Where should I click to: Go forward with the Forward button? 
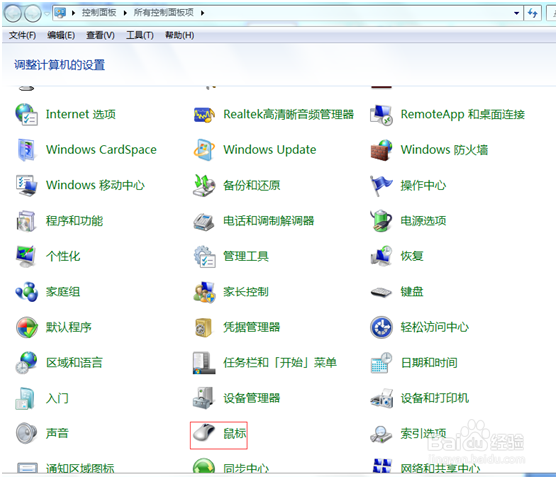33,14
